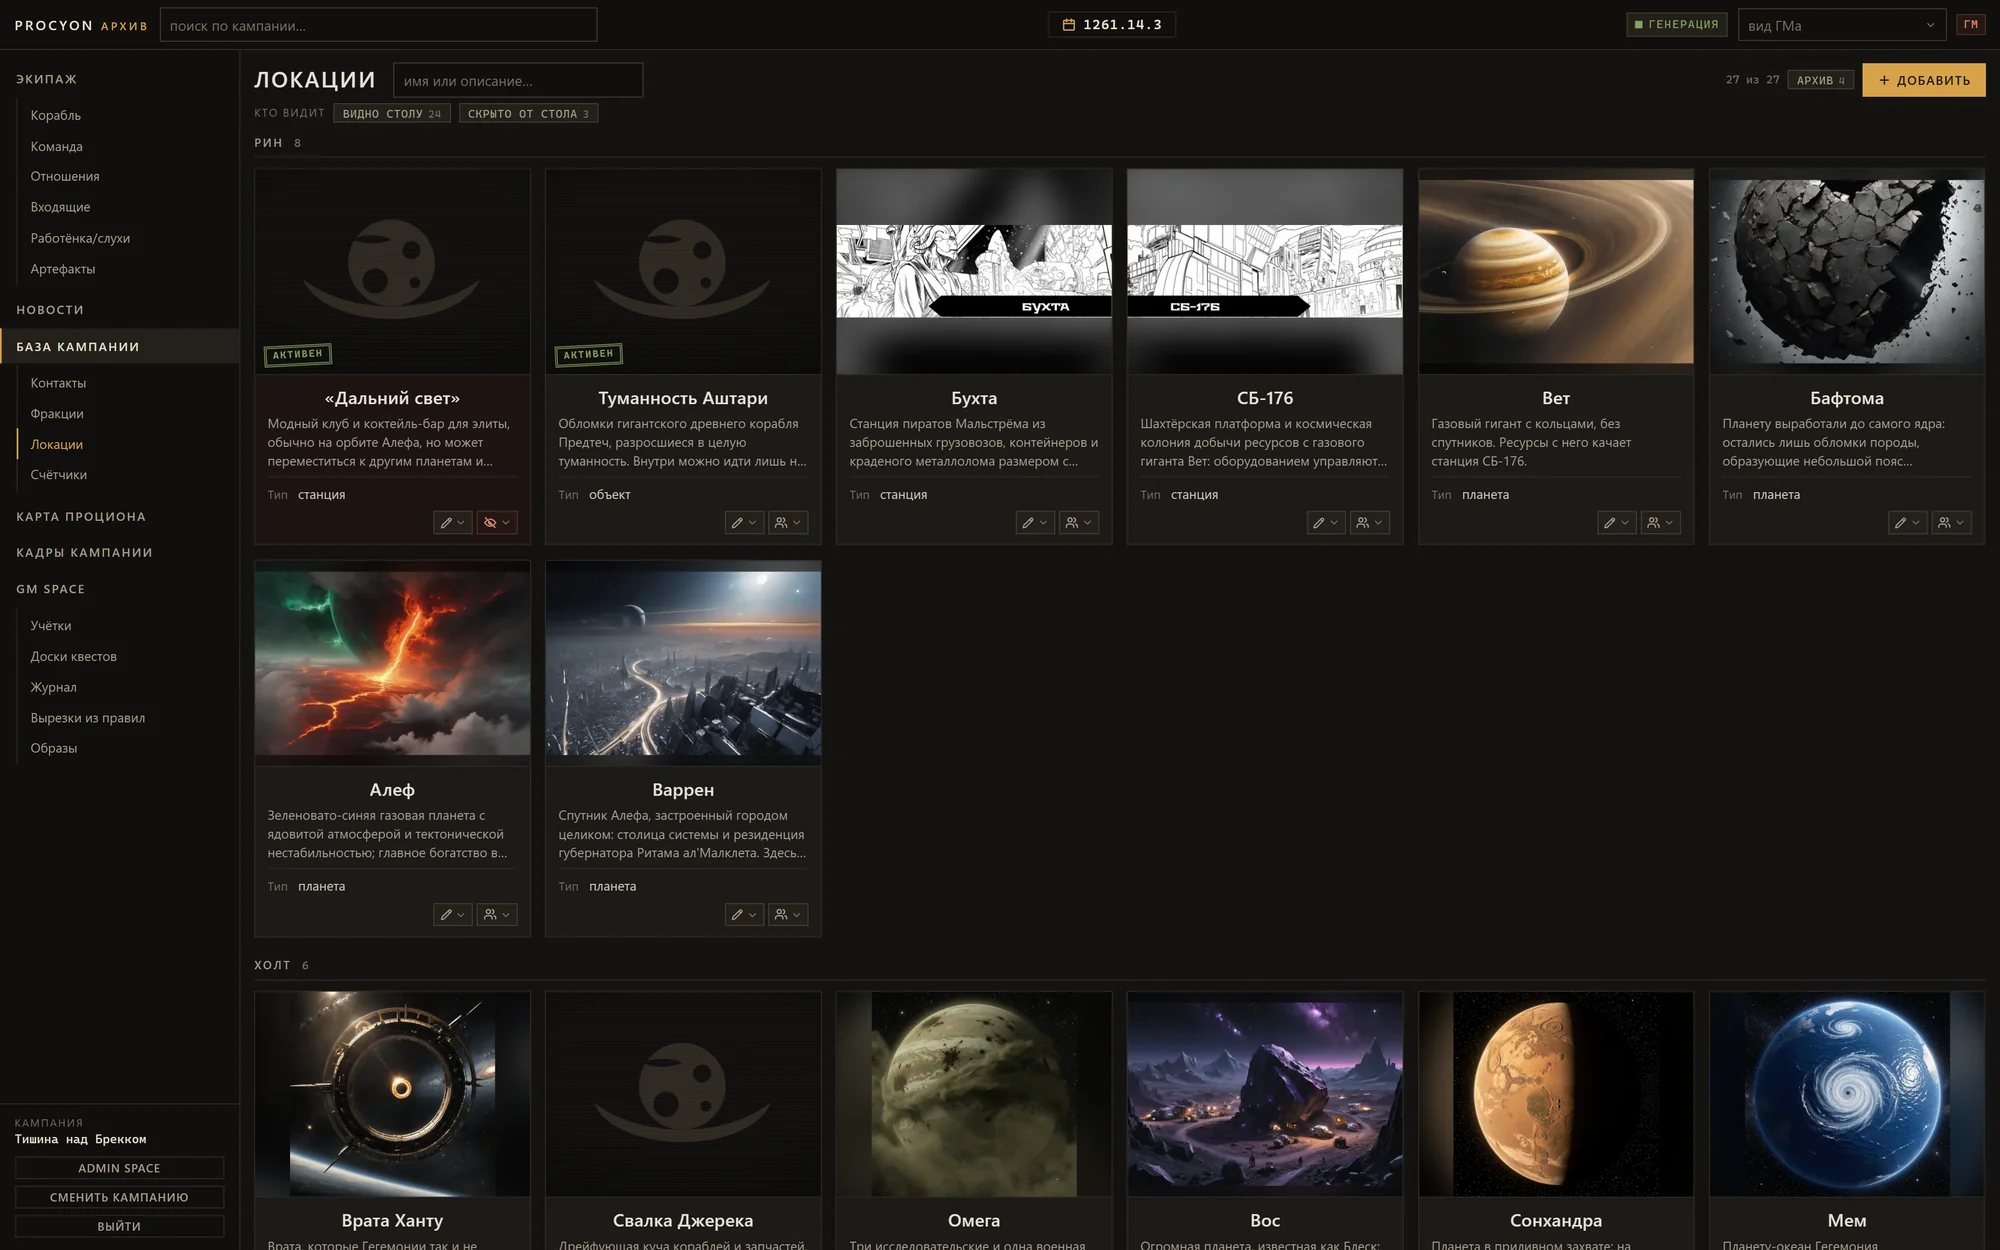Select Счётчики in sidebar
The image size is (2000, 1250).
[59, 475]
